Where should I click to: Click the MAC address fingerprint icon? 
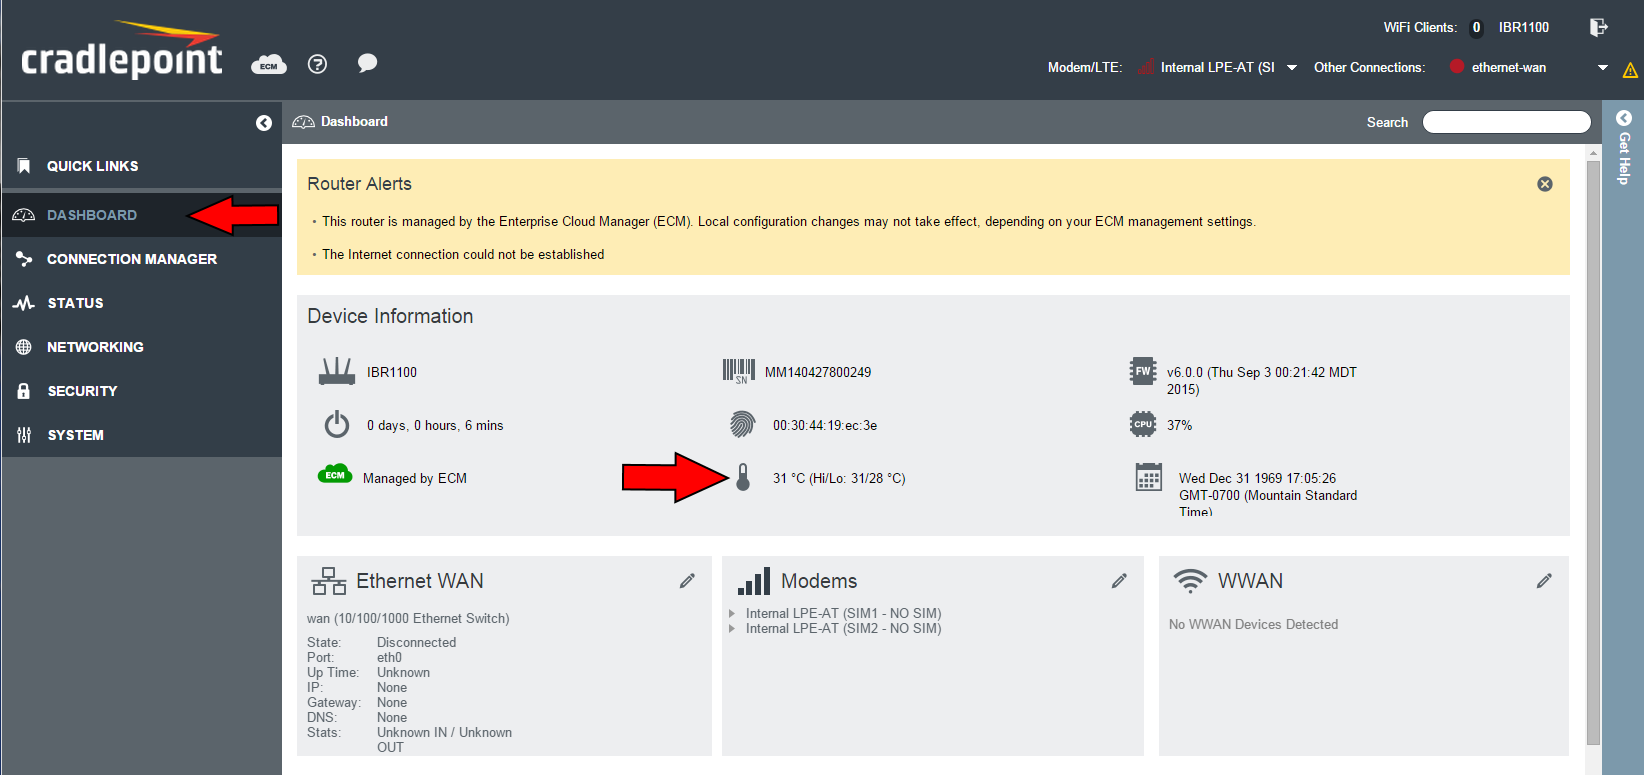point(742,424)
